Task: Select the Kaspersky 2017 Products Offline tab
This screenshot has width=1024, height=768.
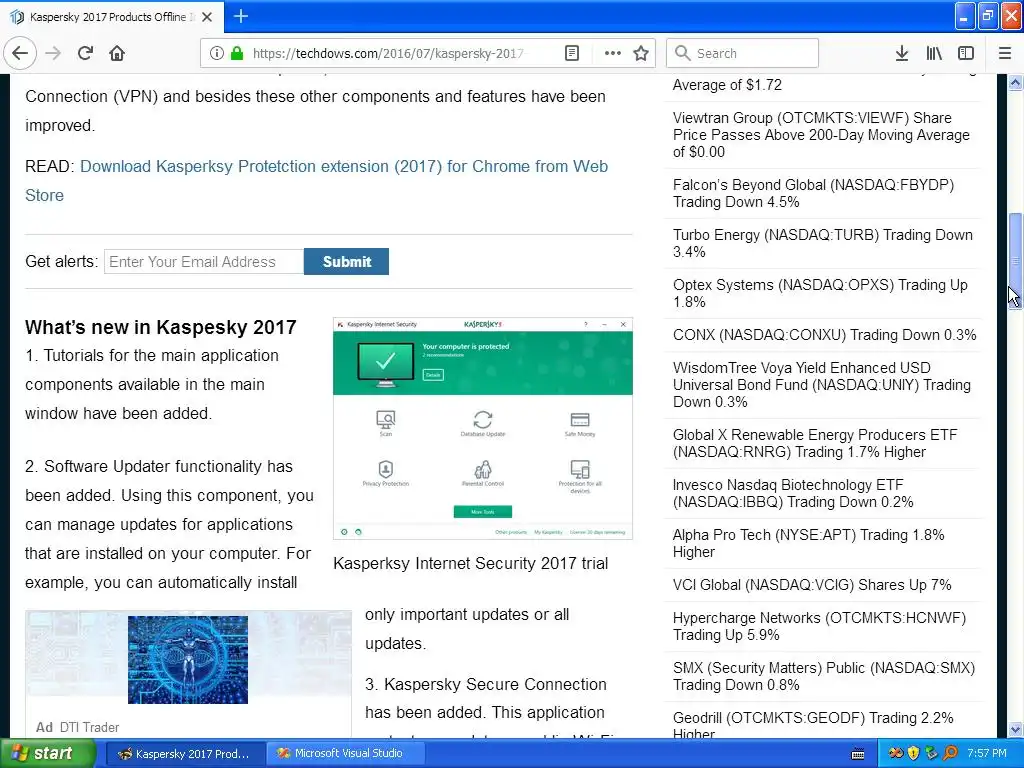Action: [112, 17]
